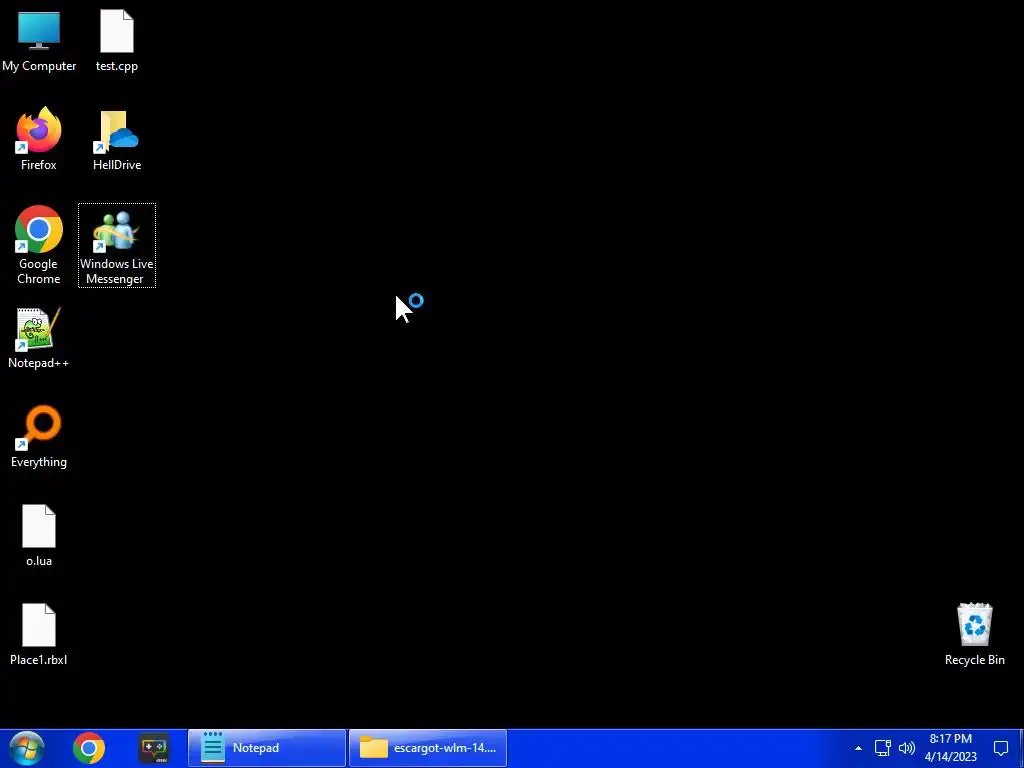Open the volume tray icon

point(906,748)
